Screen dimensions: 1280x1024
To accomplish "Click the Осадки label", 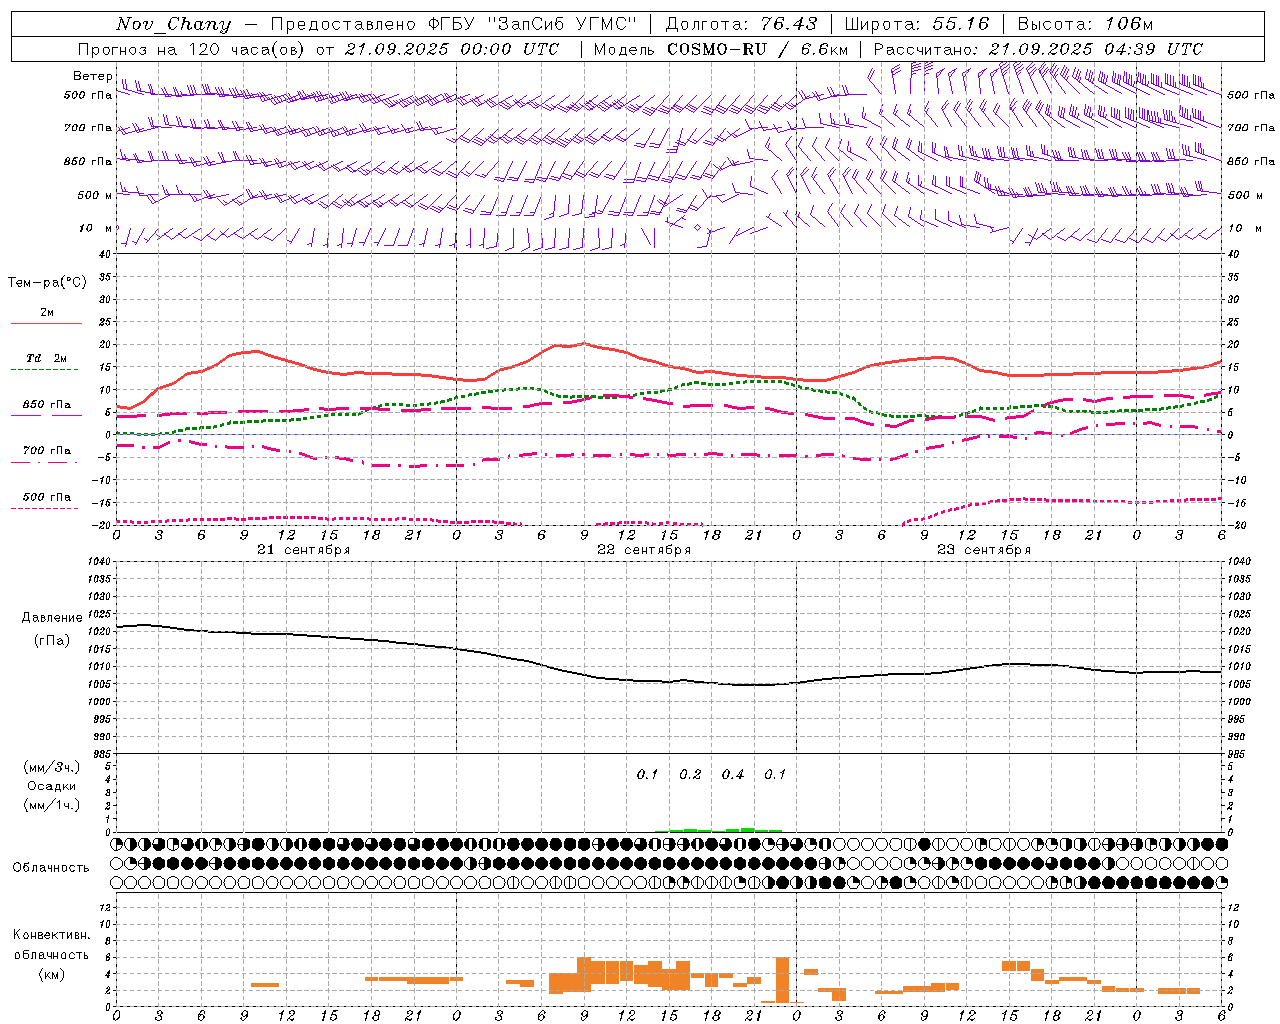I will (x=52, y=786).
